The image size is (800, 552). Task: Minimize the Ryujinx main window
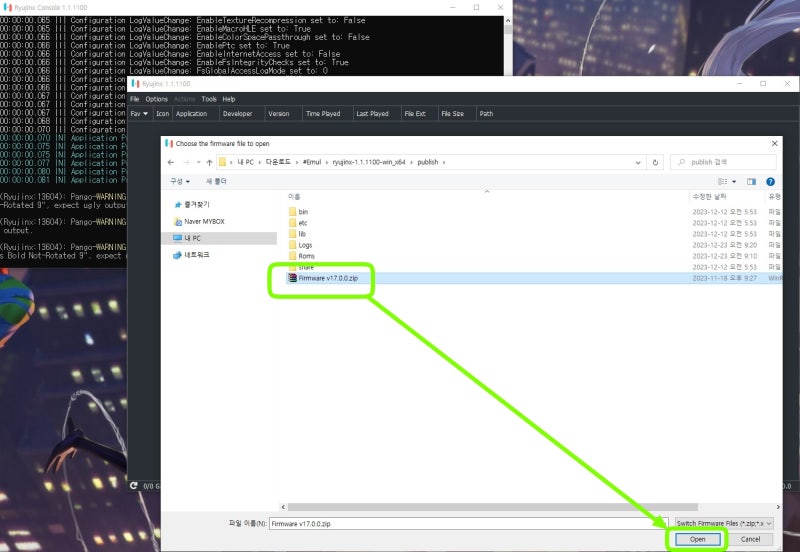click(739, 83)
